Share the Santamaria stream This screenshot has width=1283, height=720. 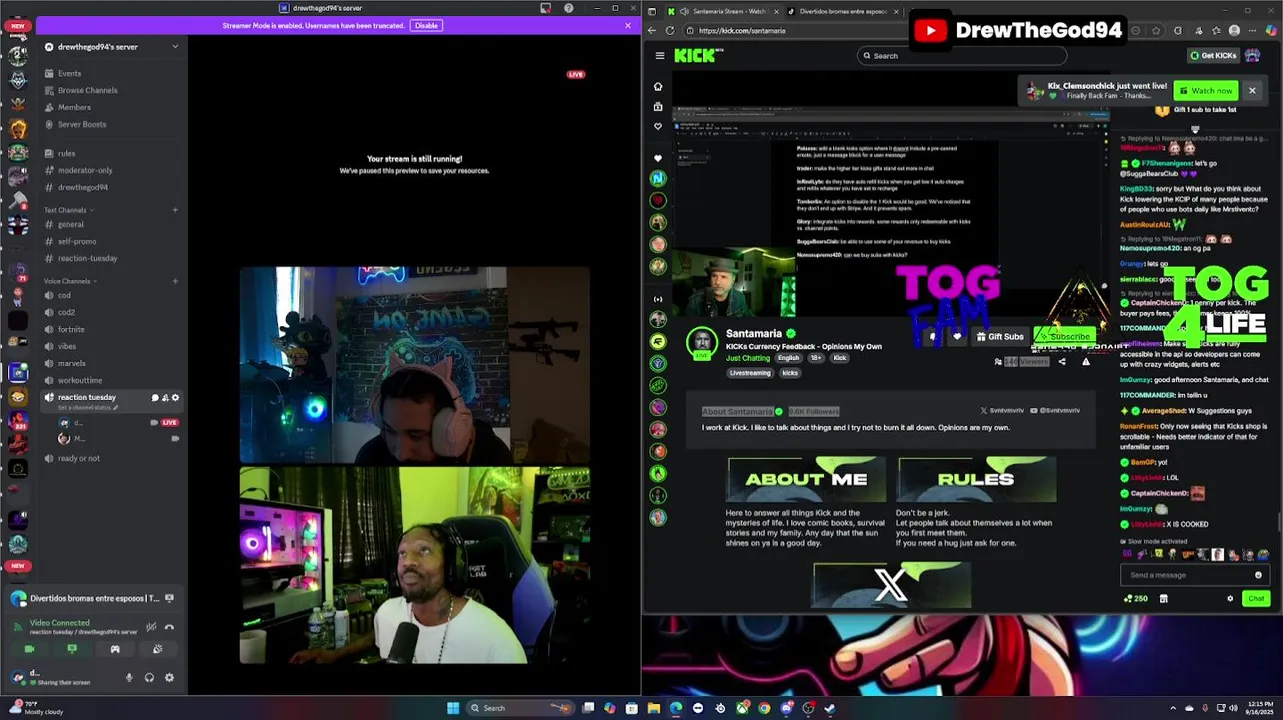coord(1062,362)
